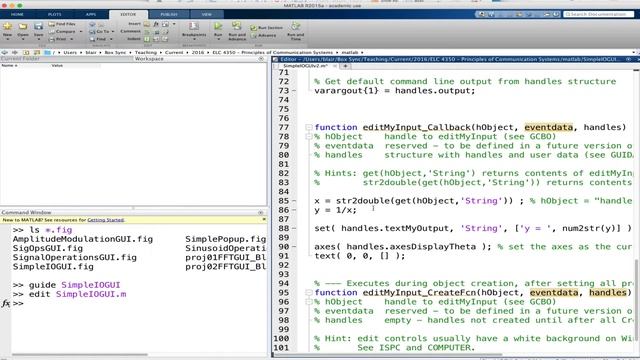Click the Run Section tool
Image resolution: width=640 pixels, height=360 pixels.
coord(267,28)
